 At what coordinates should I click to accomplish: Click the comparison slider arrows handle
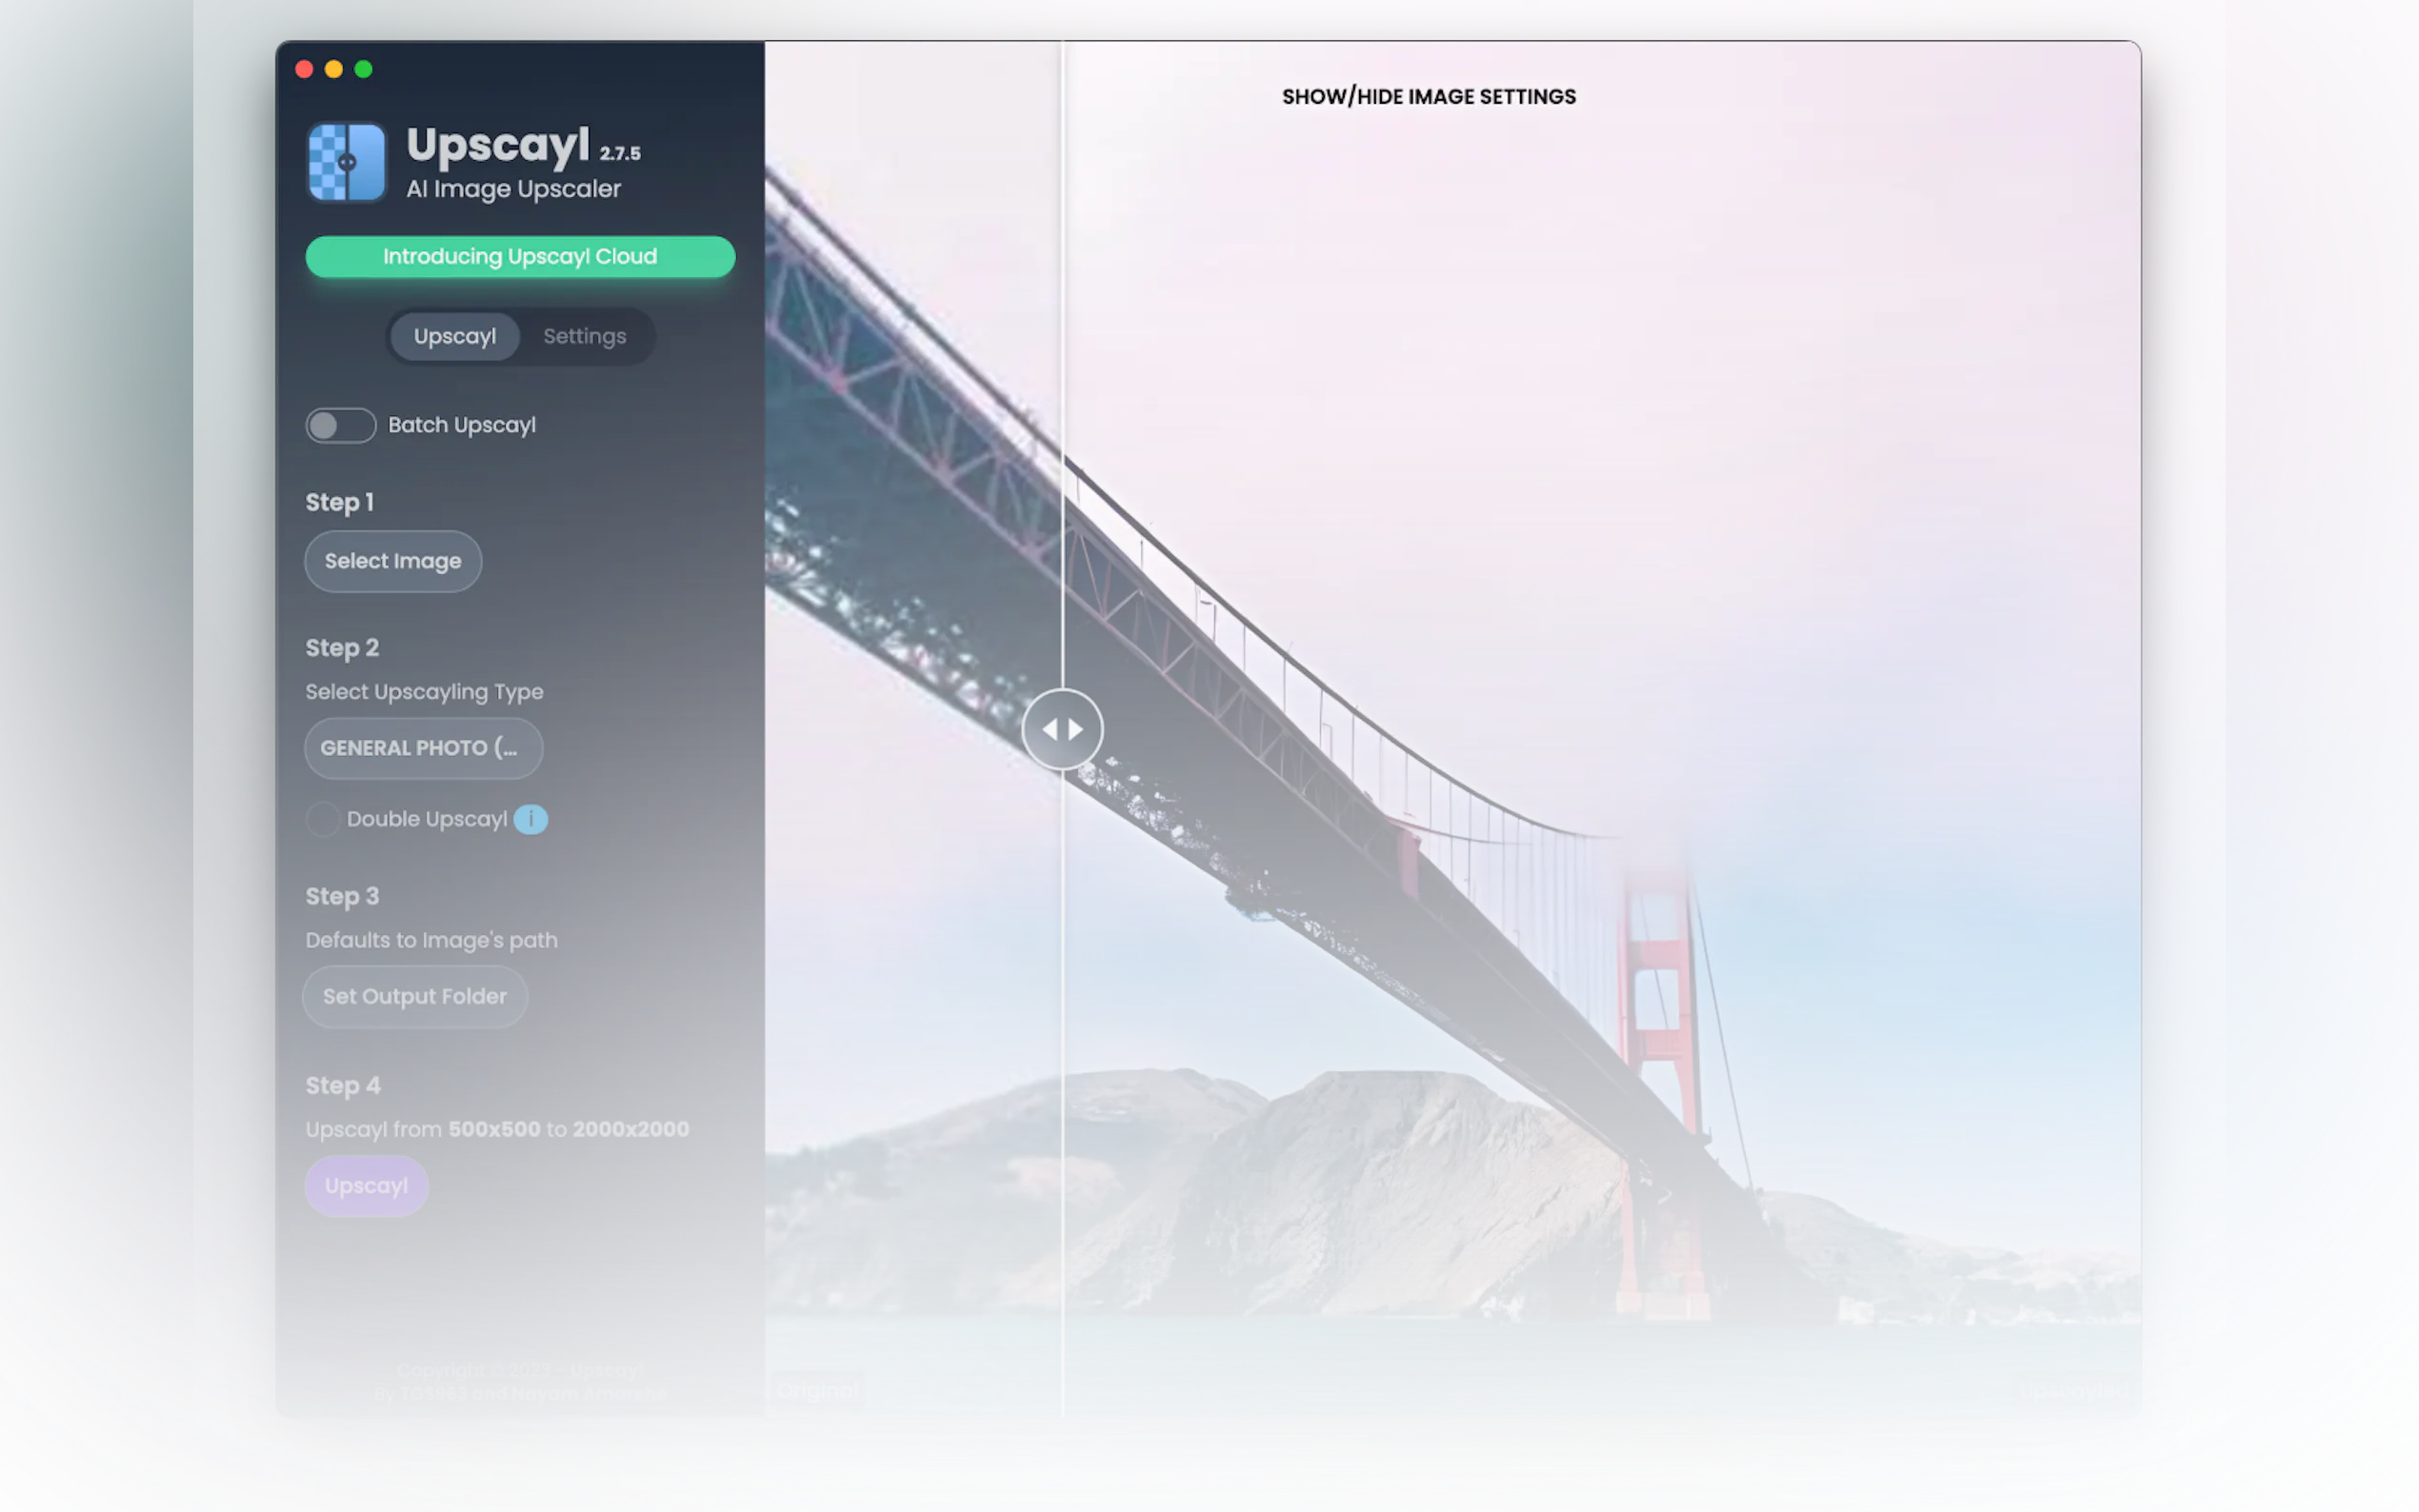point(1062,729)
